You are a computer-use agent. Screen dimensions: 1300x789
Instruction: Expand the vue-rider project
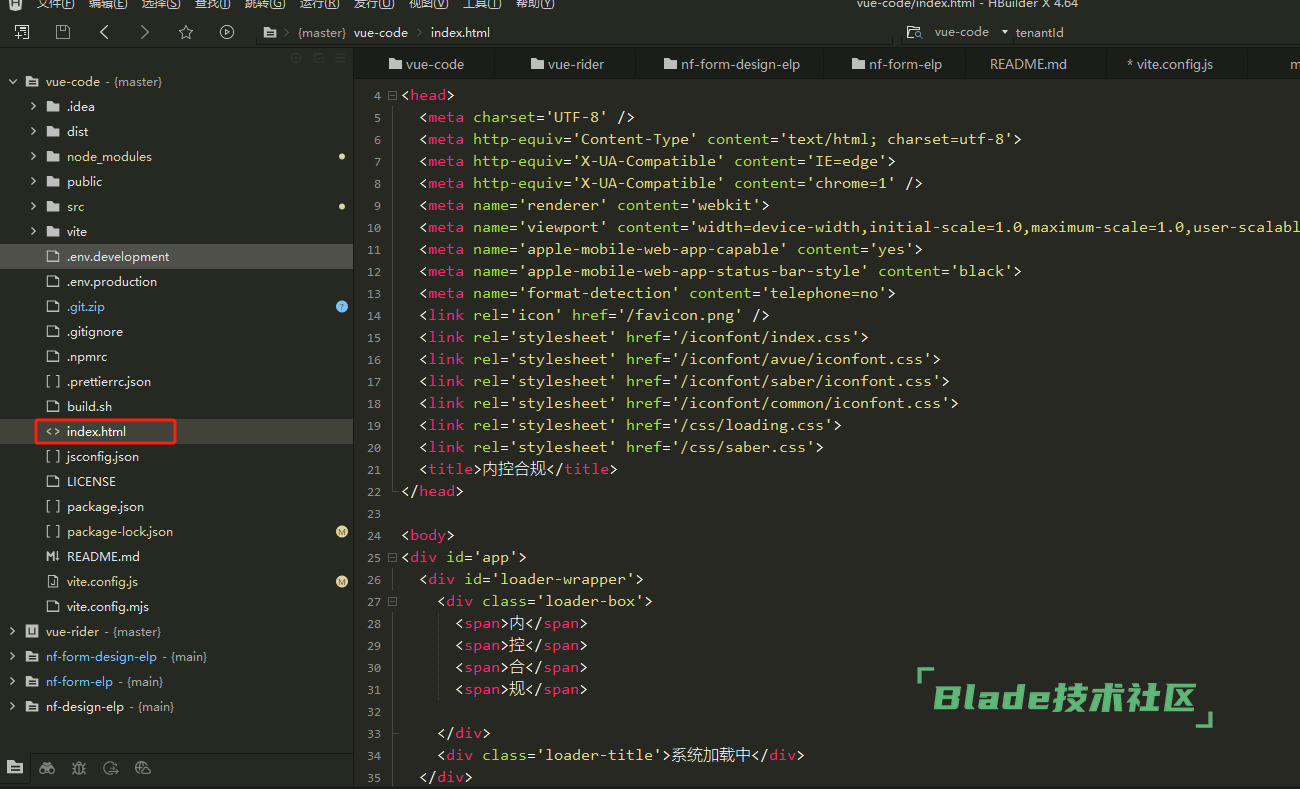click(12, 632)
